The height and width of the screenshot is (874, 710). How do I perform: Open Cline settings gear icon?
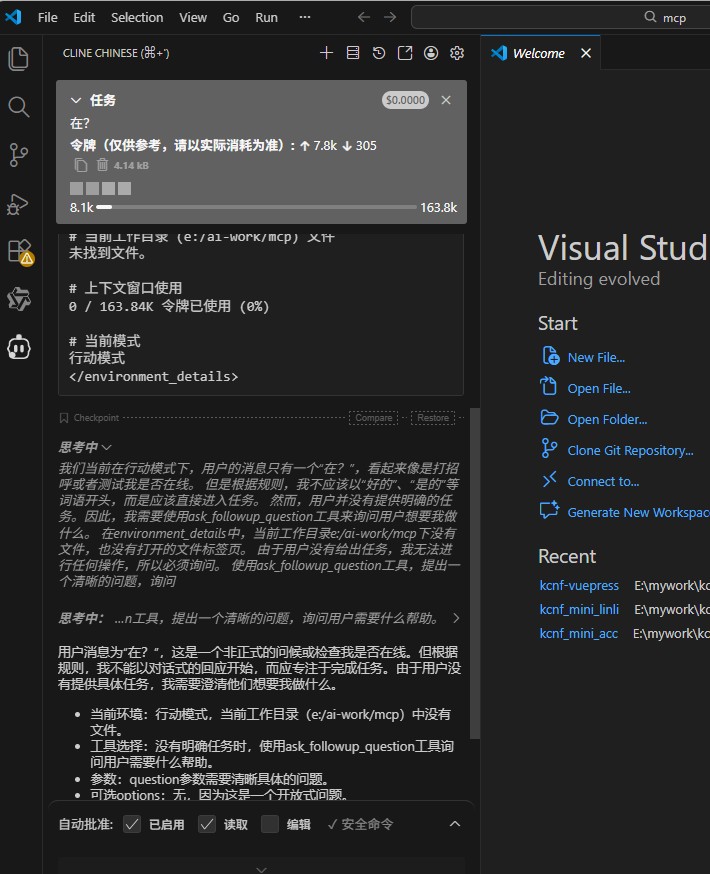pos(457,53)
